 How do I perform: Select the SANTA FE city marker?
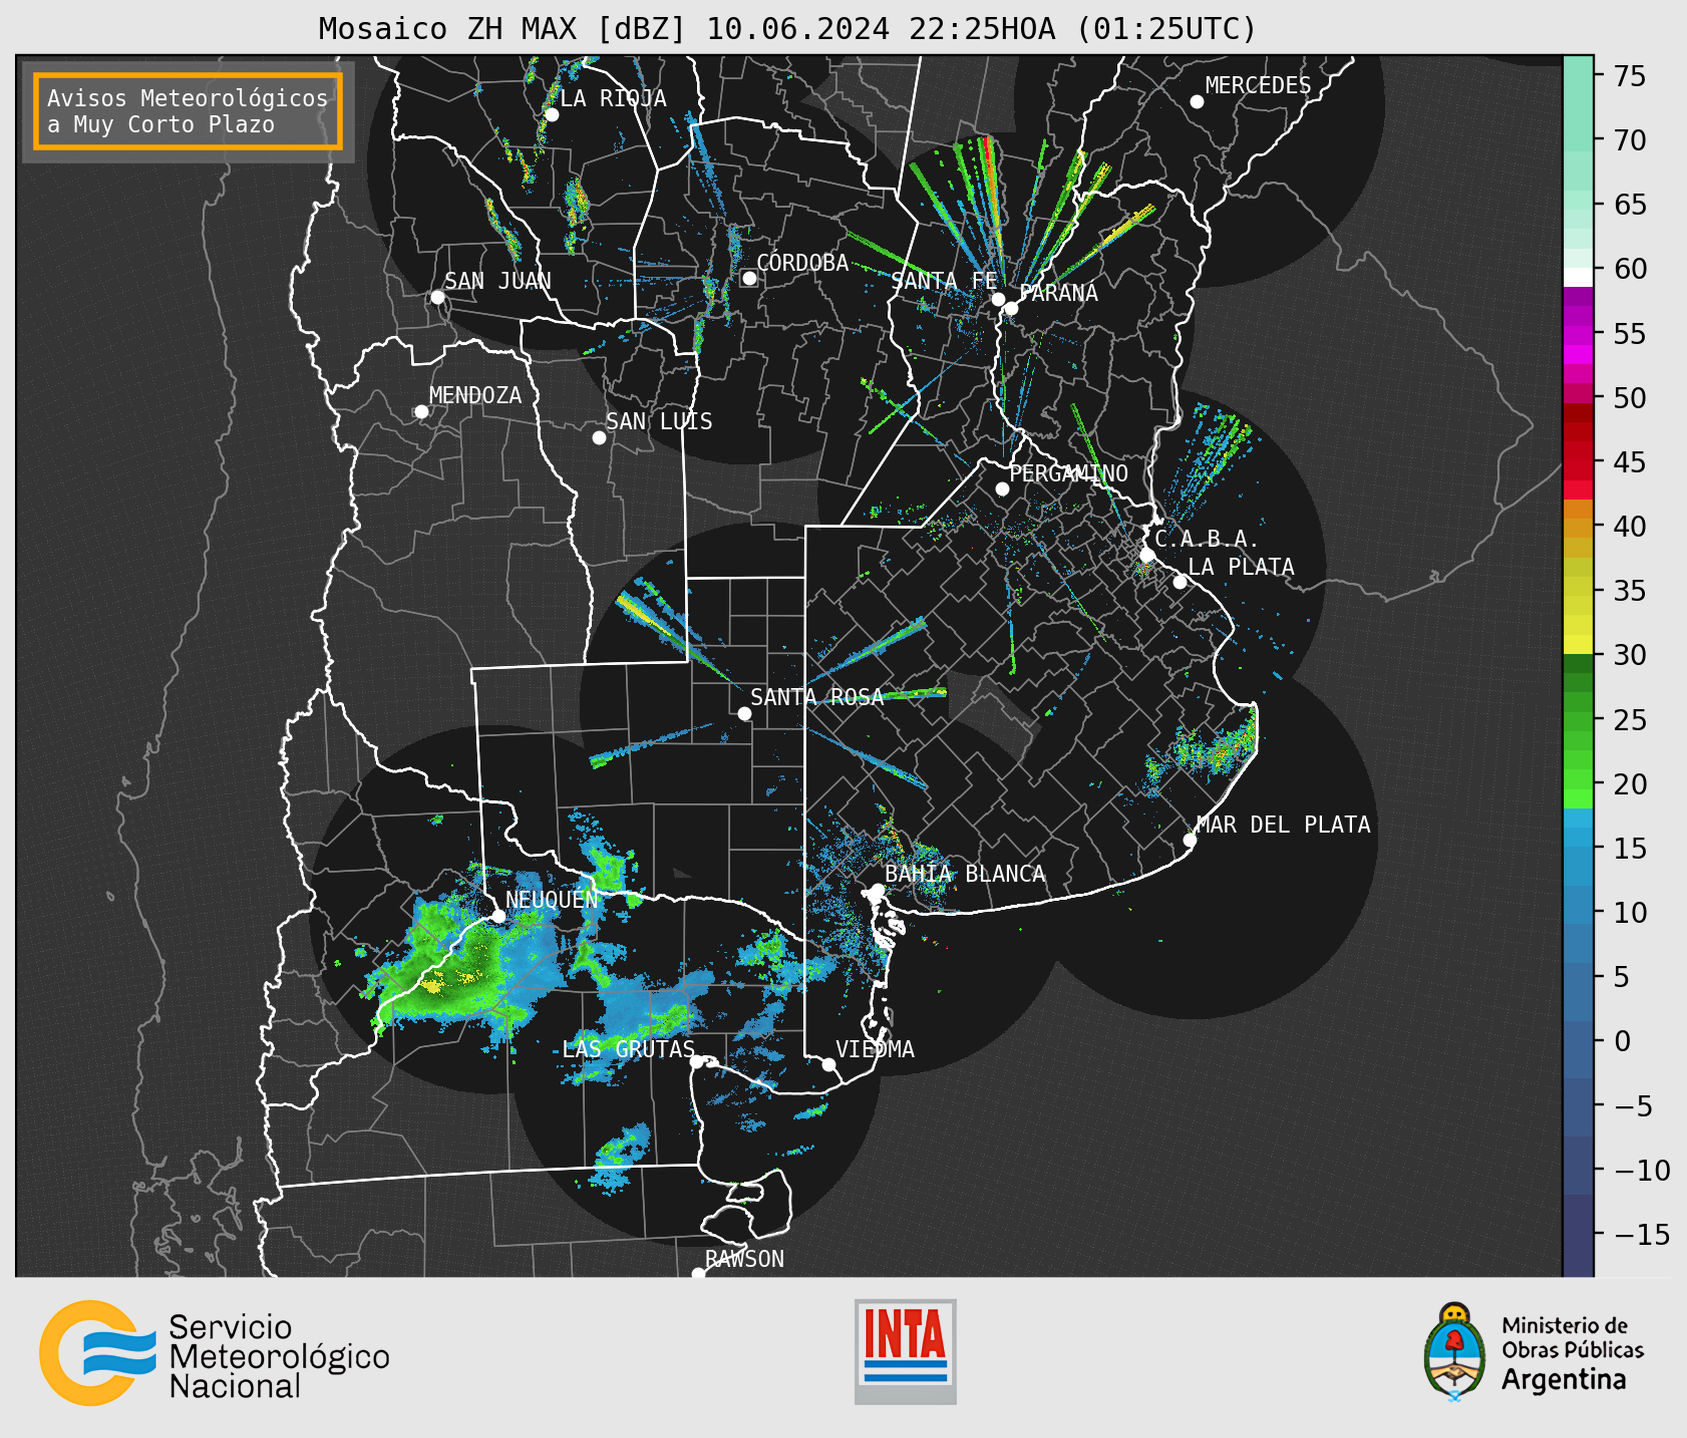[998, 299]
